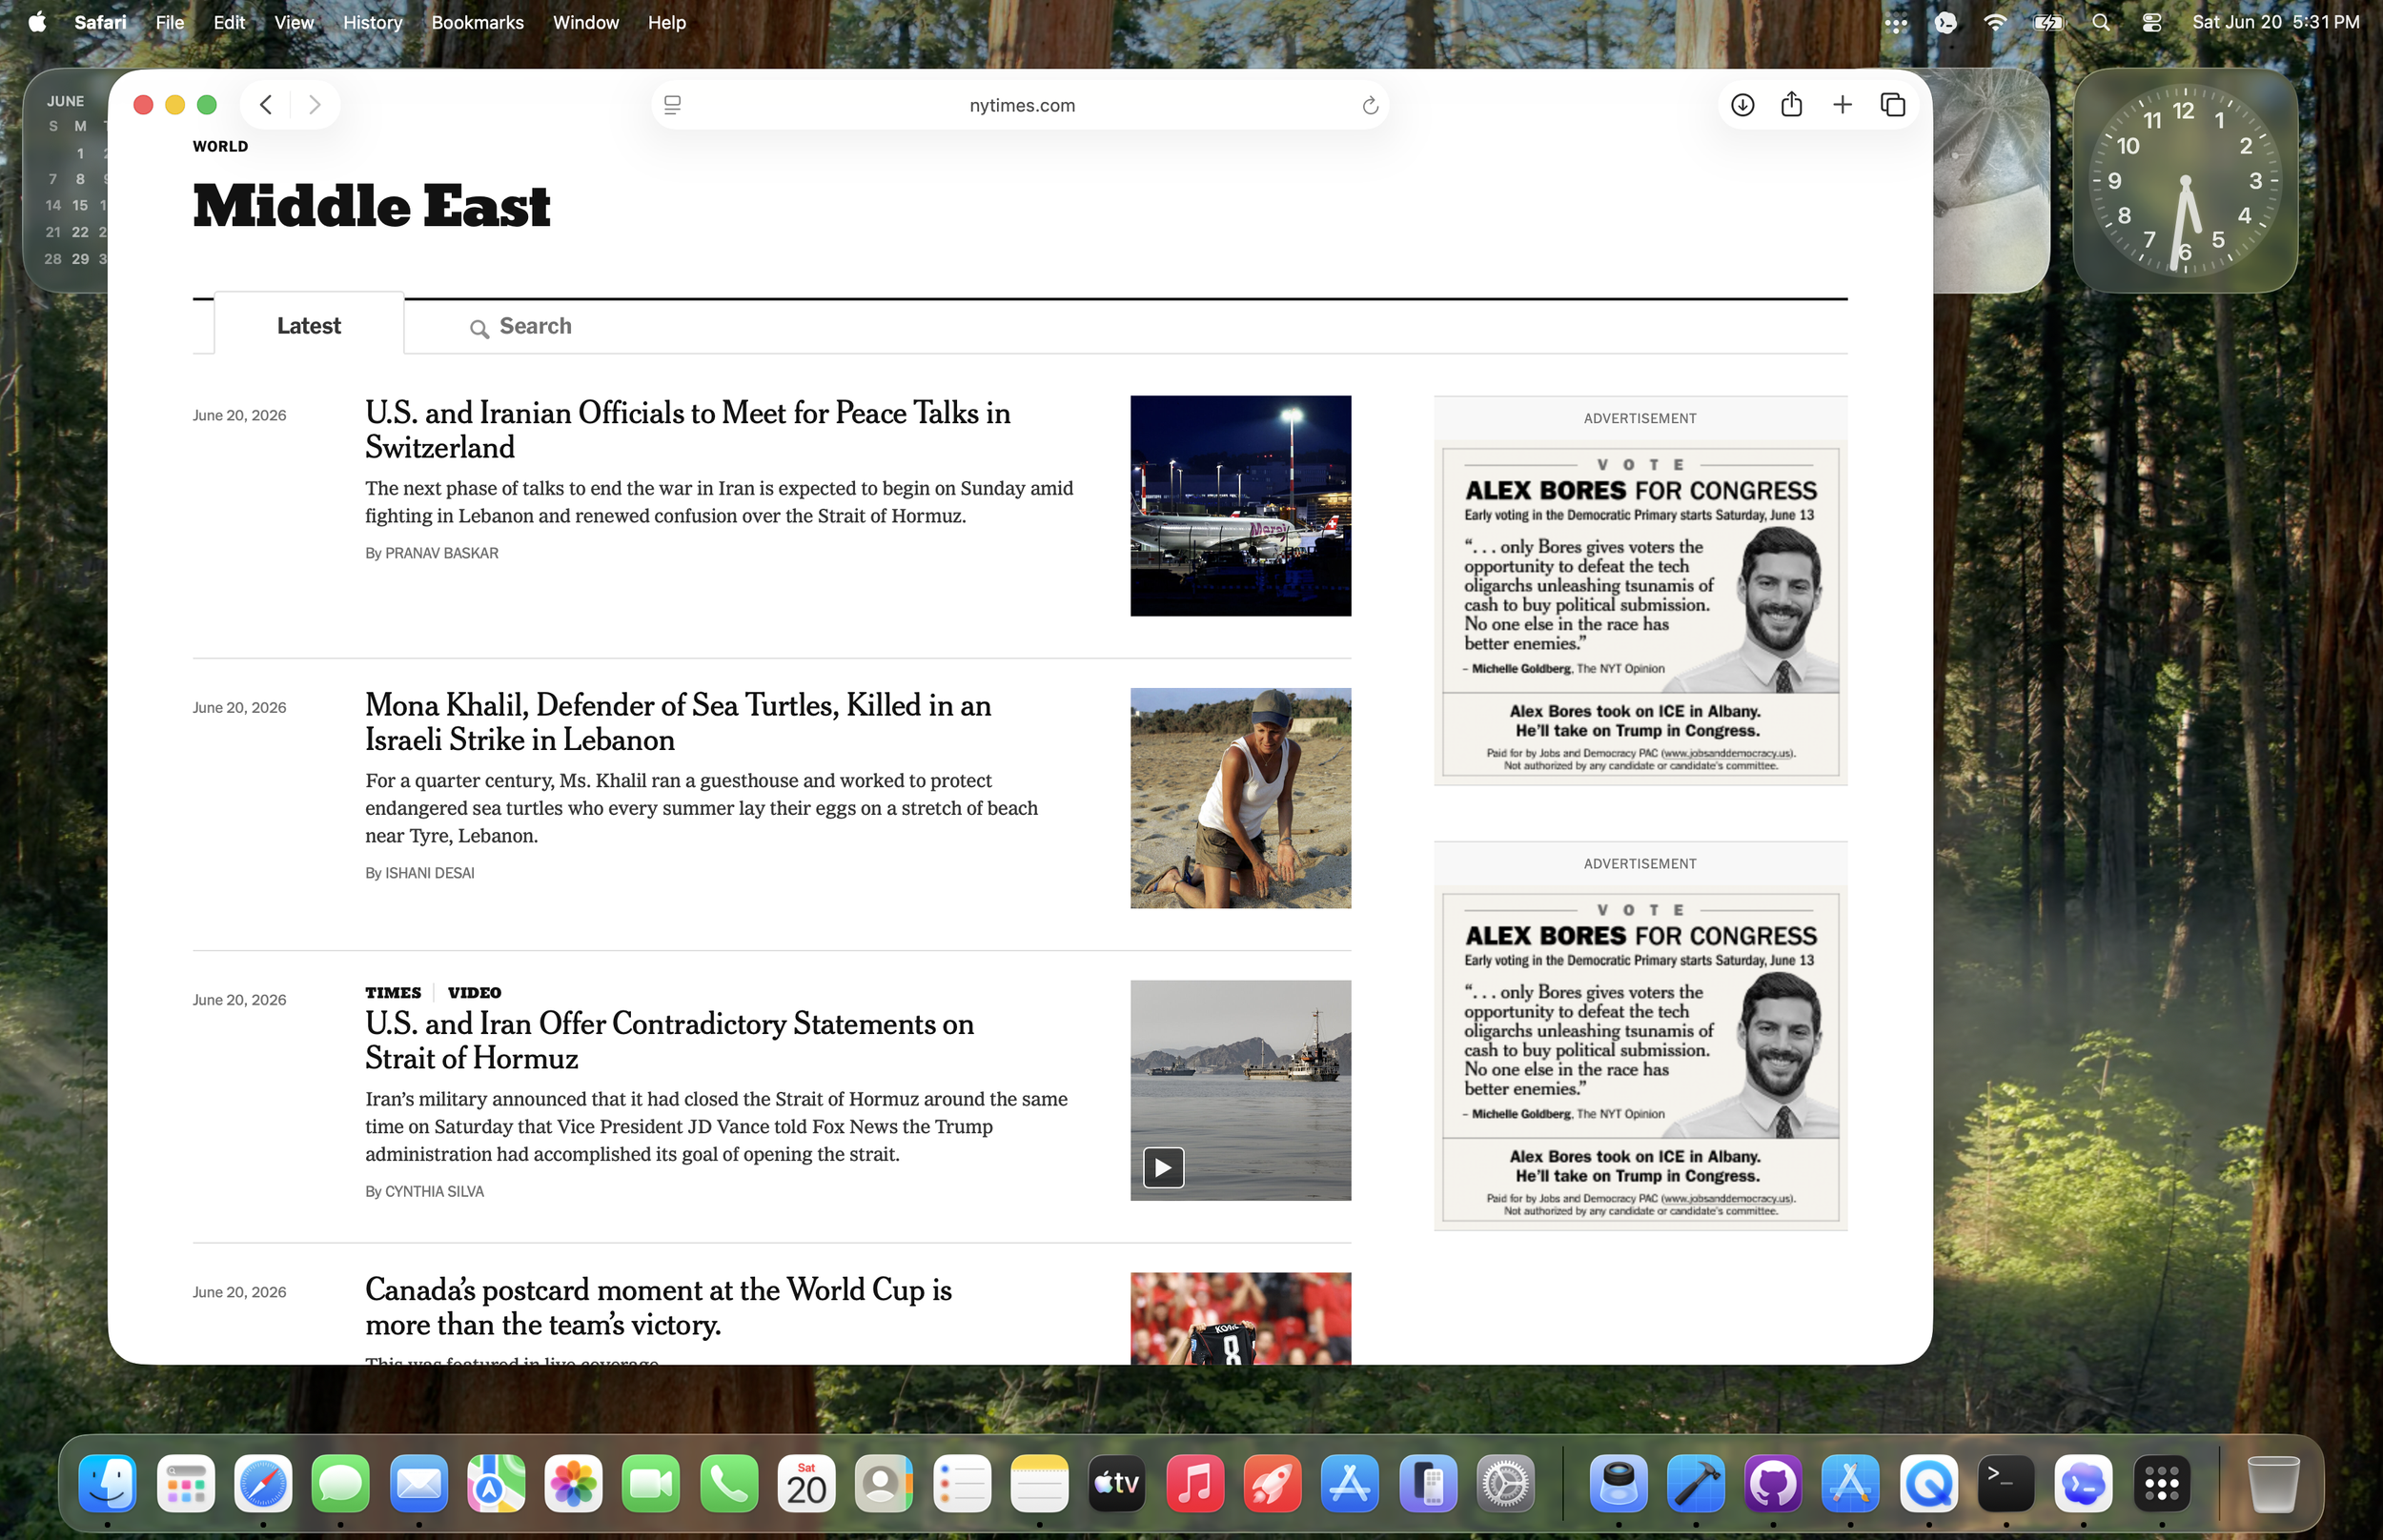
Task: Open Launchpad from the Dock
Action: [186, 1483]
